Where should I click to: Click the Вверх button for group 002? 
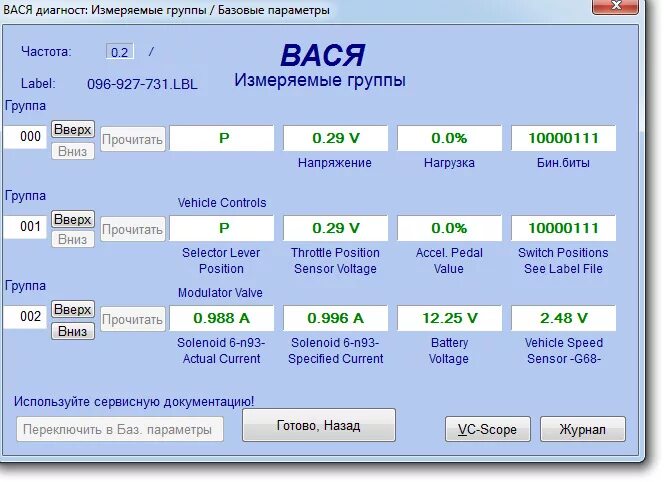pos(73,310)
